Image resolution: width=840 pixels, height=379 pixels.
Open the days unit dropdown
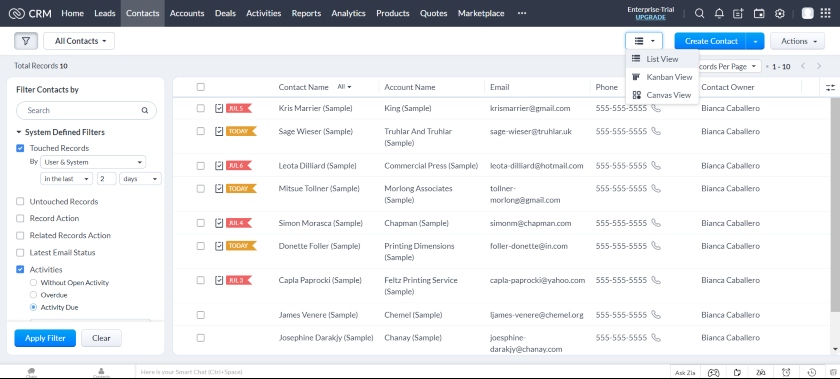(x=140, y=179)
